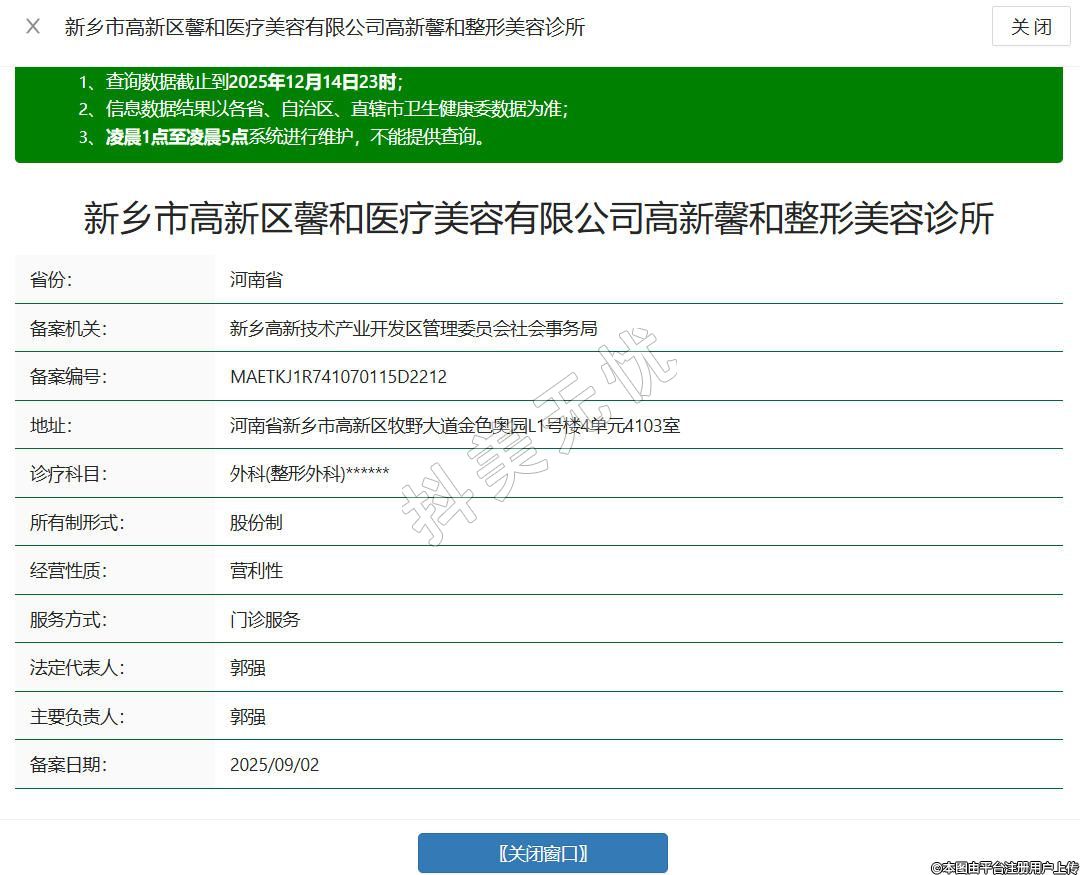The height and width of the screenshot is (875, 1080).
Task: Click the clinic address value text
Action: (x=454, y=426)
